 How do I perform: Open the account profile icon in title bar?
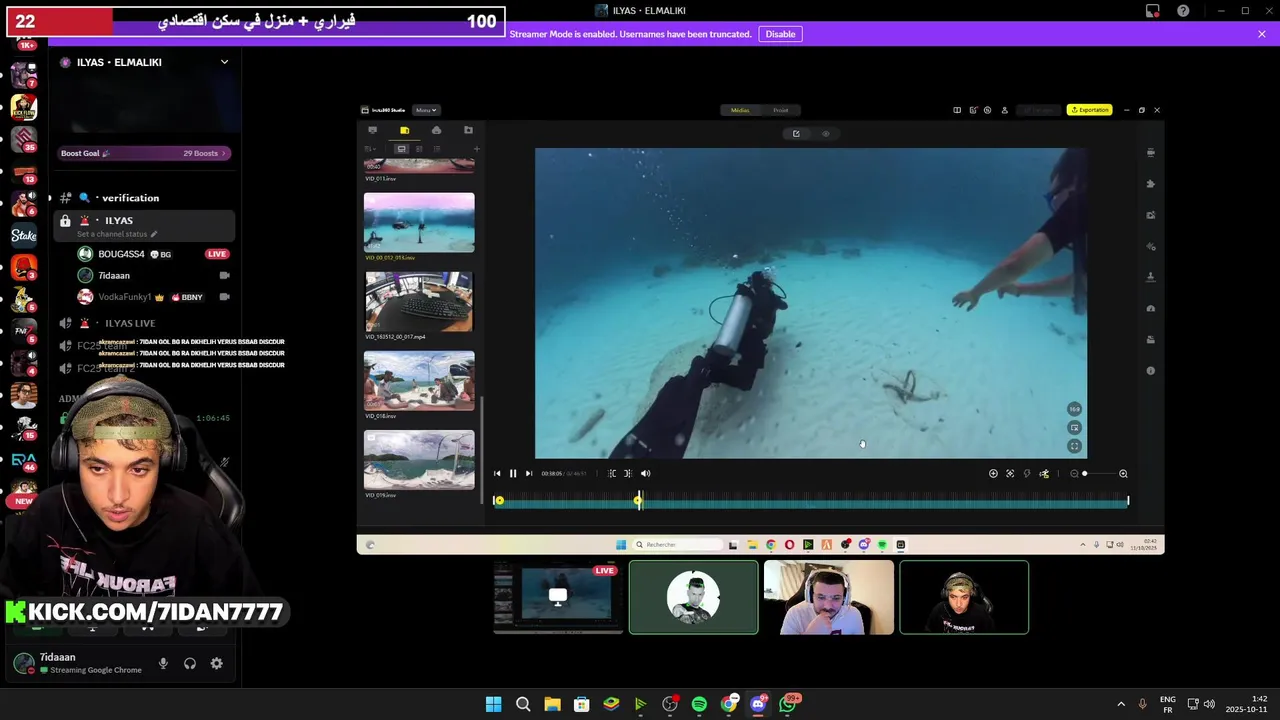click(x=1004, y=110)
